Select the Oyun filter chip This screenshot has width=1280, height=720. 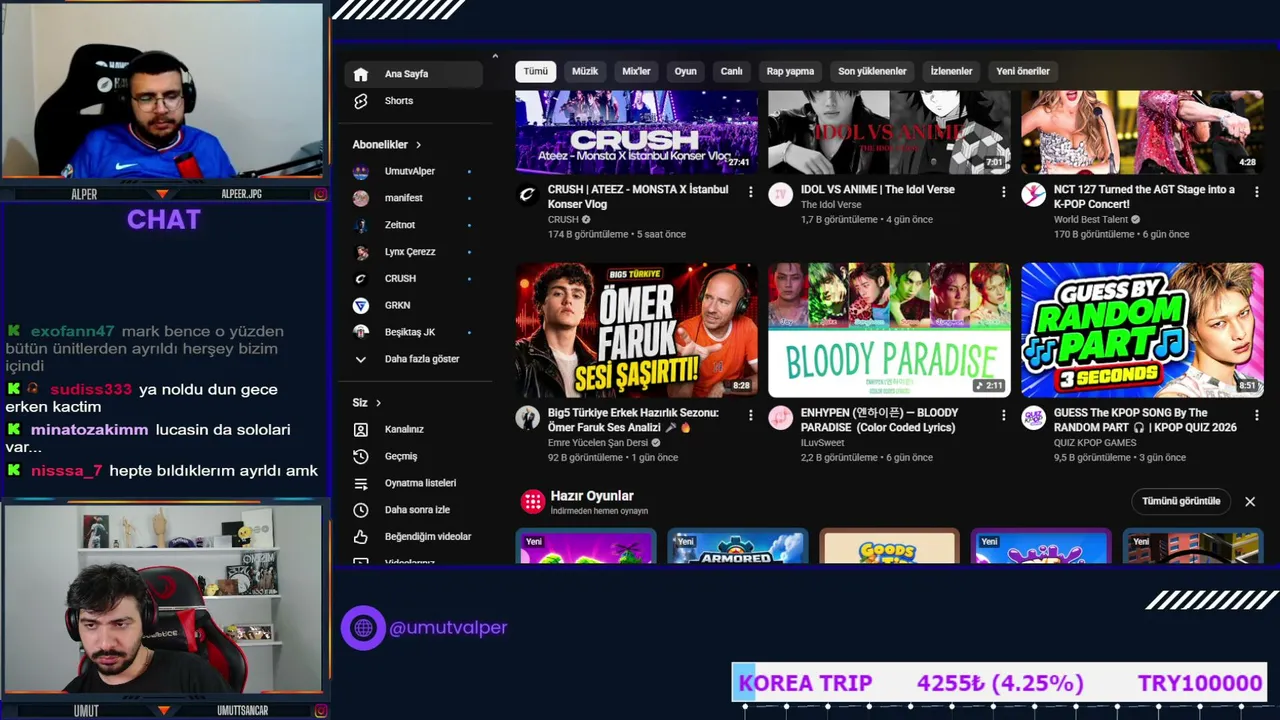(685, 71)
